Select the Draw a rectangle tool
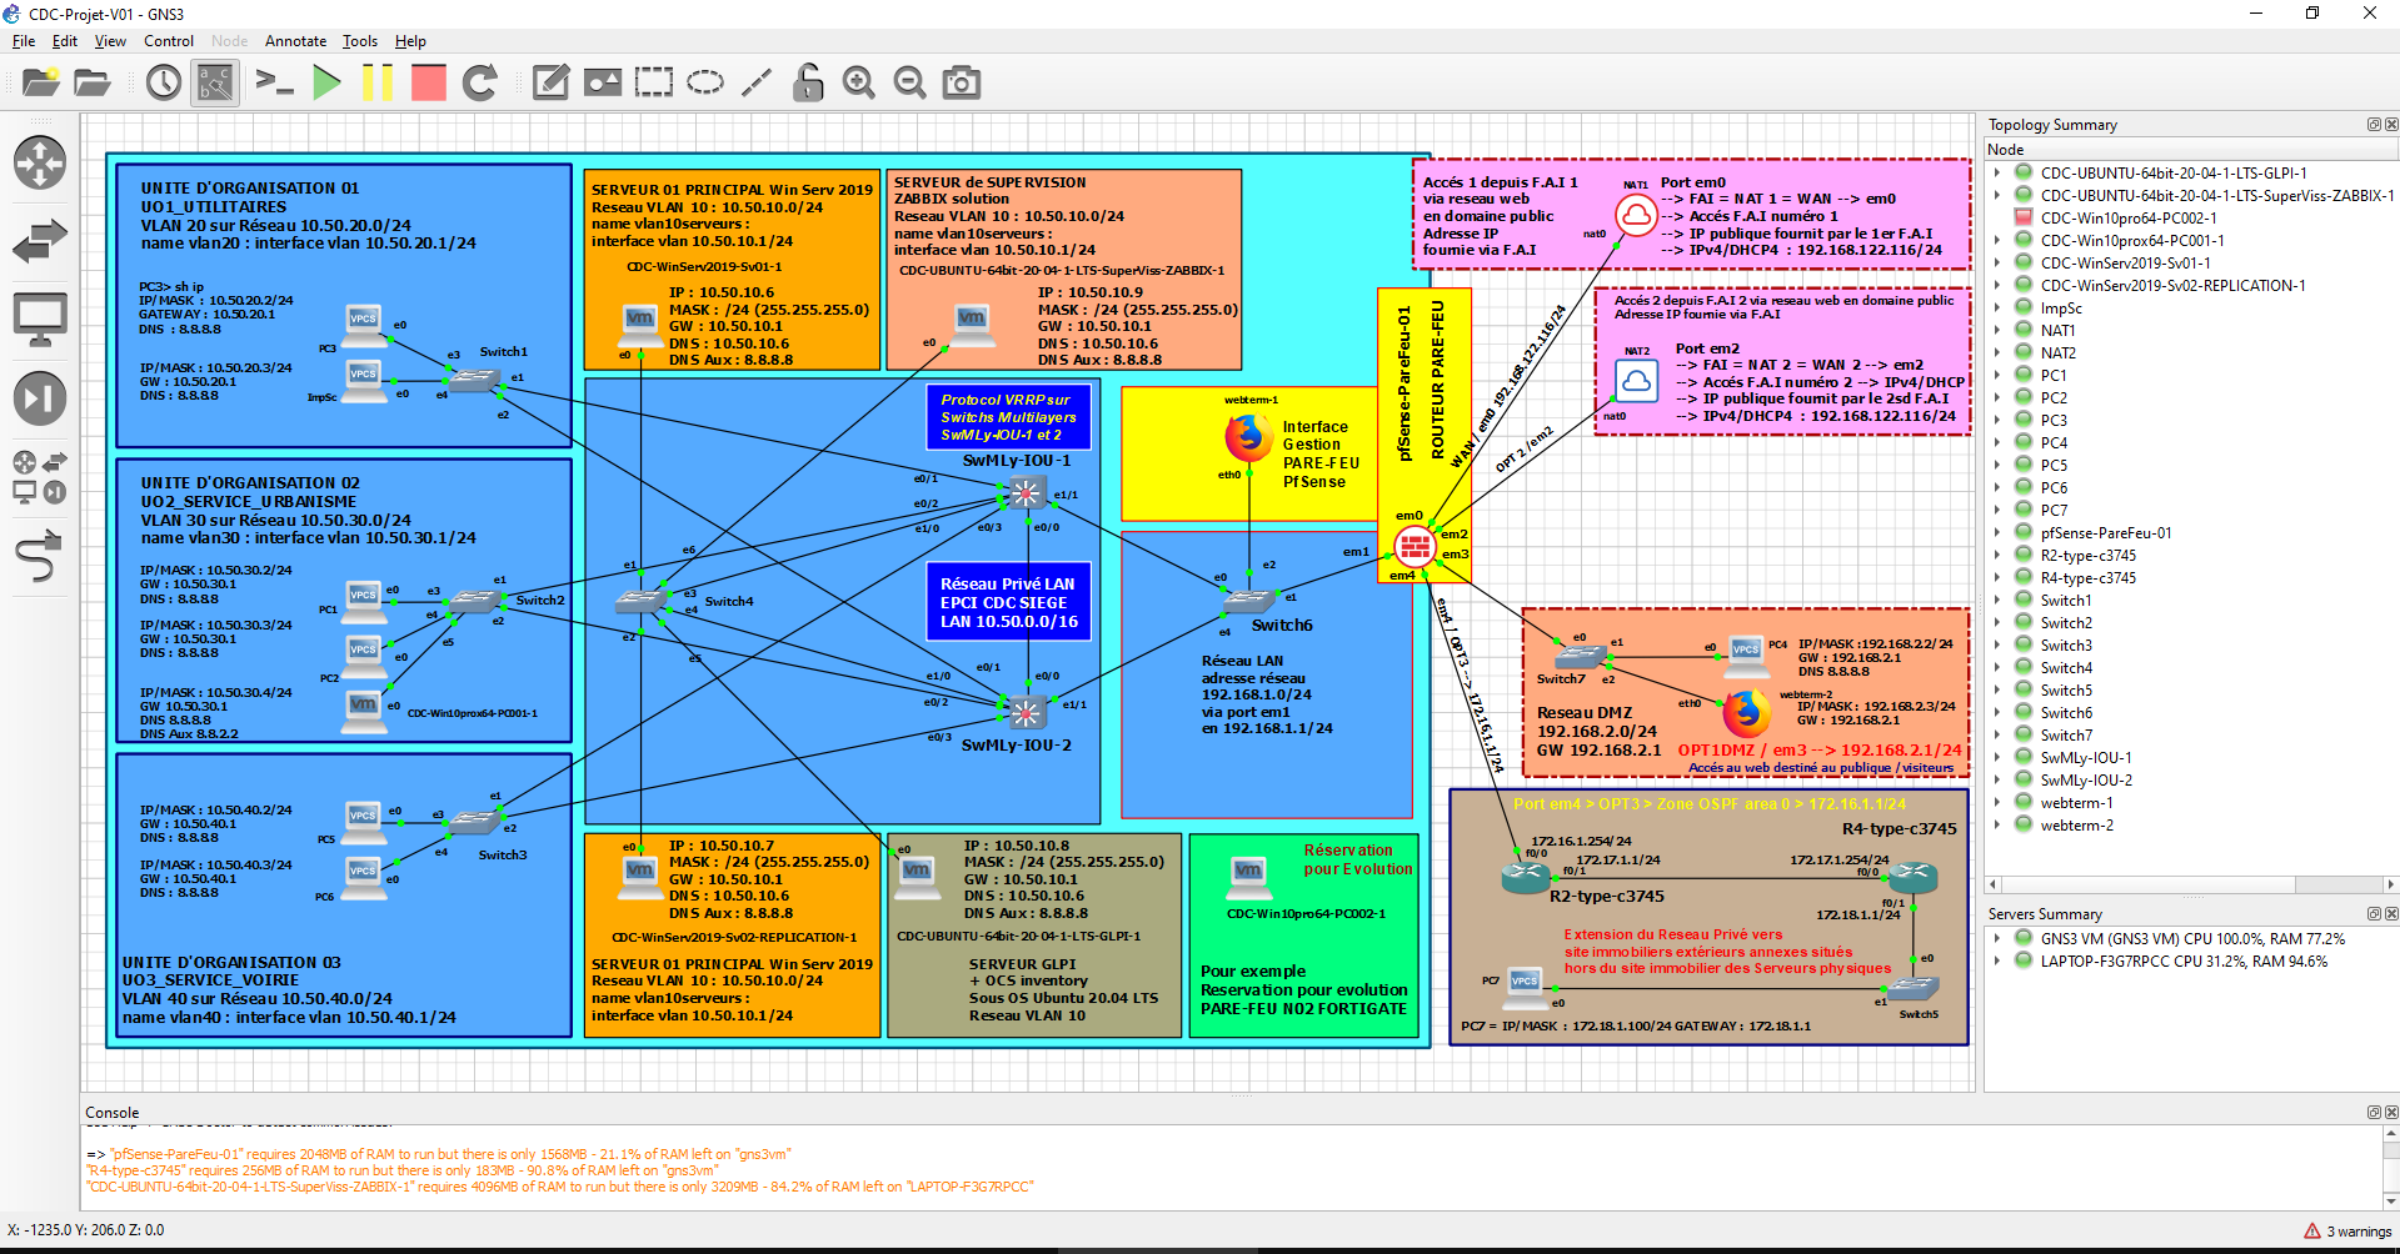Screen dimensions: 2400x1254 pyautogui.click(x=653, y=82)
